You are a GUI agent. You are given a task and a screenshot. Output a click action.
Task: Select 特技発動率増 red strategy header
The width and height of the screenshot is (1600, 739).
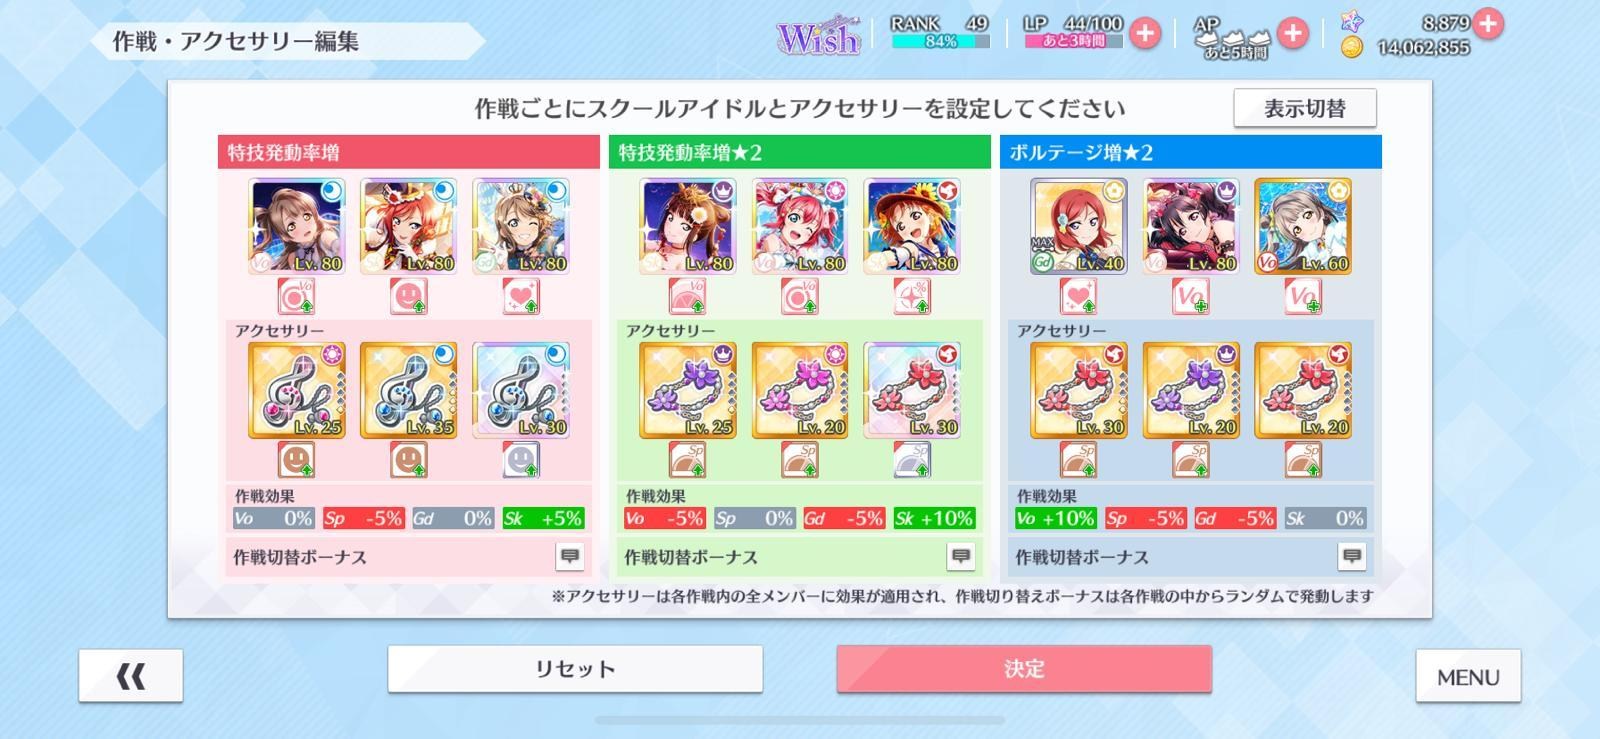coord(408,152)
